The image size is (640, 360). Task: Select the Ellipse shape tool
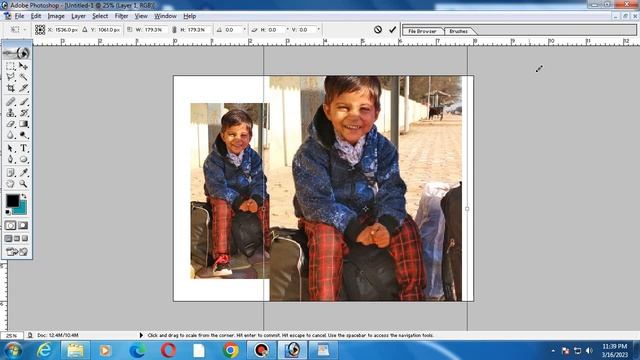coord(23,160)
